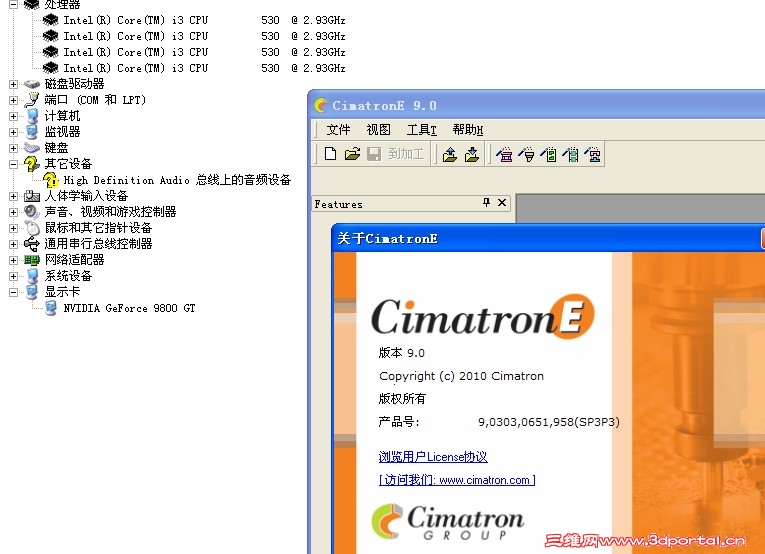Screen dimensions: 765x554
Task: Select the NVIDIA GeForce 9800 GT text
Action: point(129,308)
